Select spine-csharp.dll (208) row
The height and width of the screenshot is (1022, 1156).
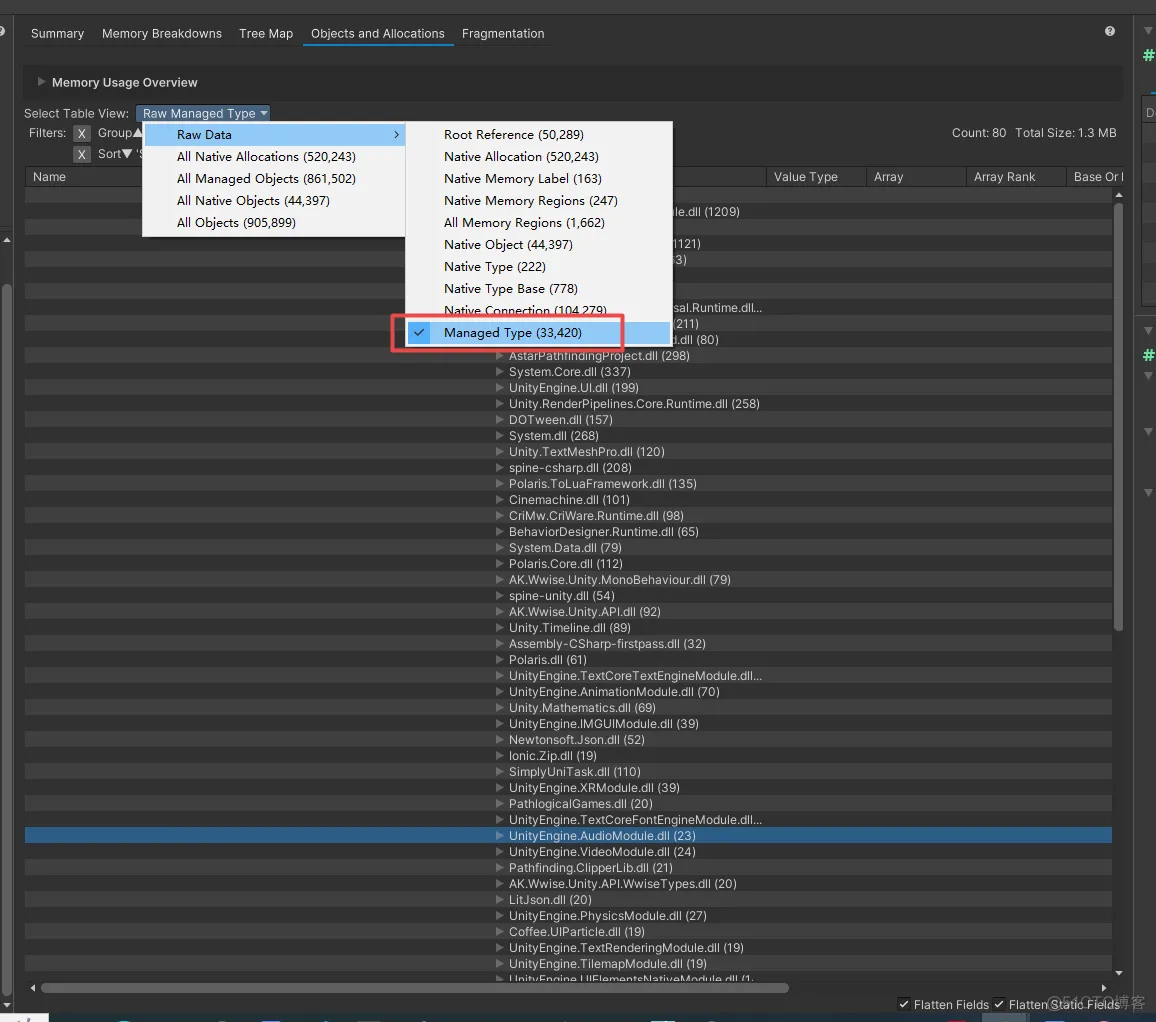pos(568,467)
